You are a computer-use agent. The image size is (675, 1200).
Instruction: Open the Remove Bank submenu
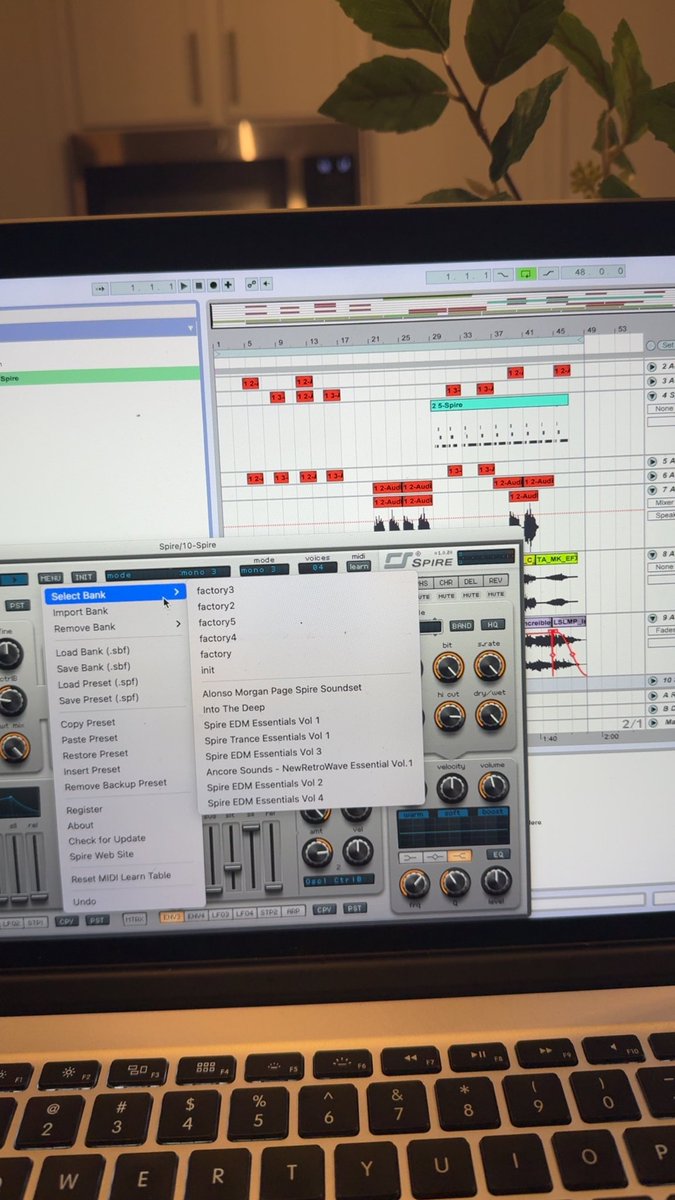[116, 627]
